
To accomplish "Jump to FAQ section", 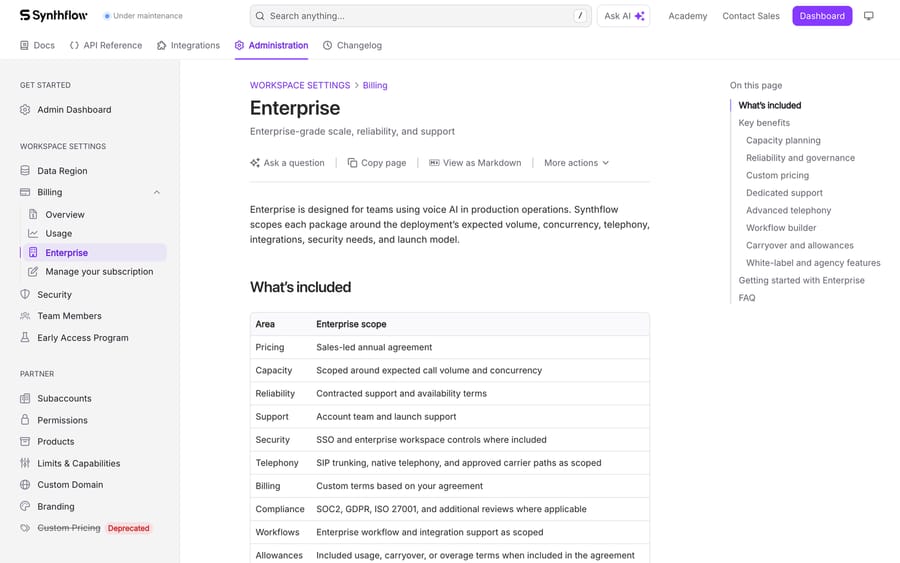I will click(x=747, y=298).
